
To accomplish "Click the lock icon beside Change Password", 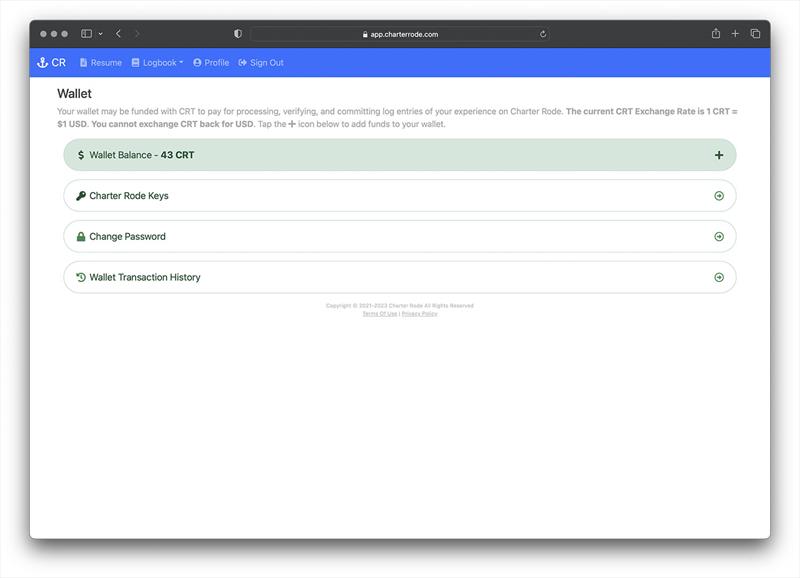I will [x=81, y=237].
